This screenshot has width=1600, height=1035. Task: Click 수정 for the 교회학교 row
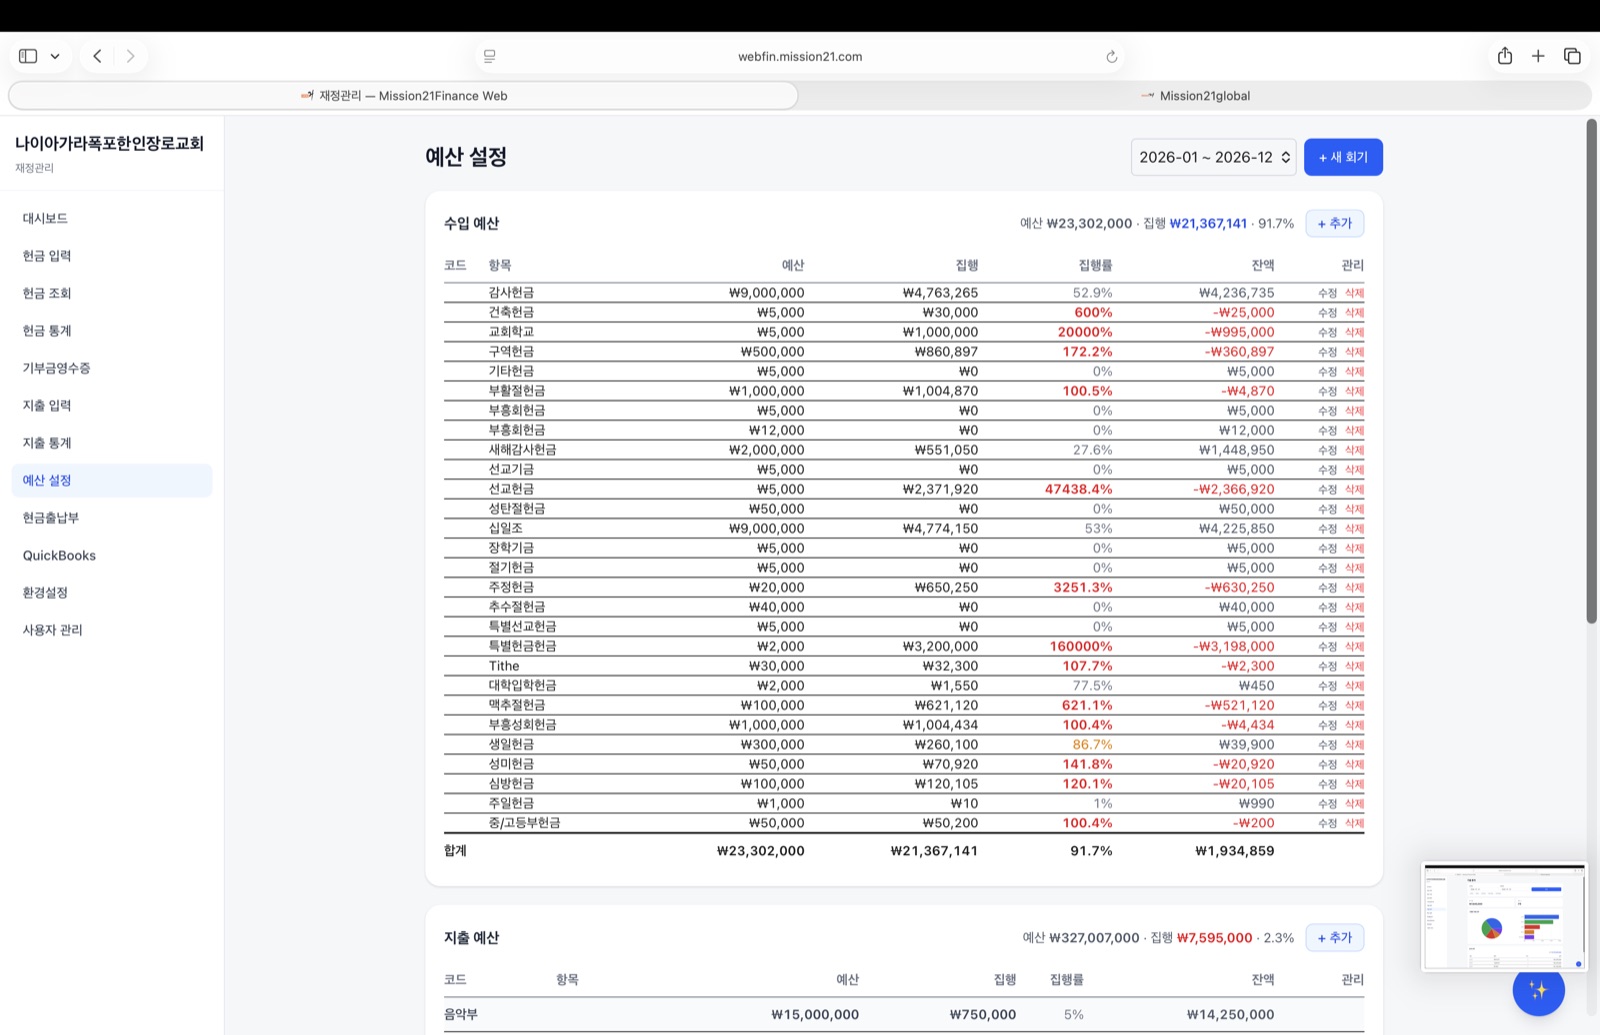pos(1327,332)
